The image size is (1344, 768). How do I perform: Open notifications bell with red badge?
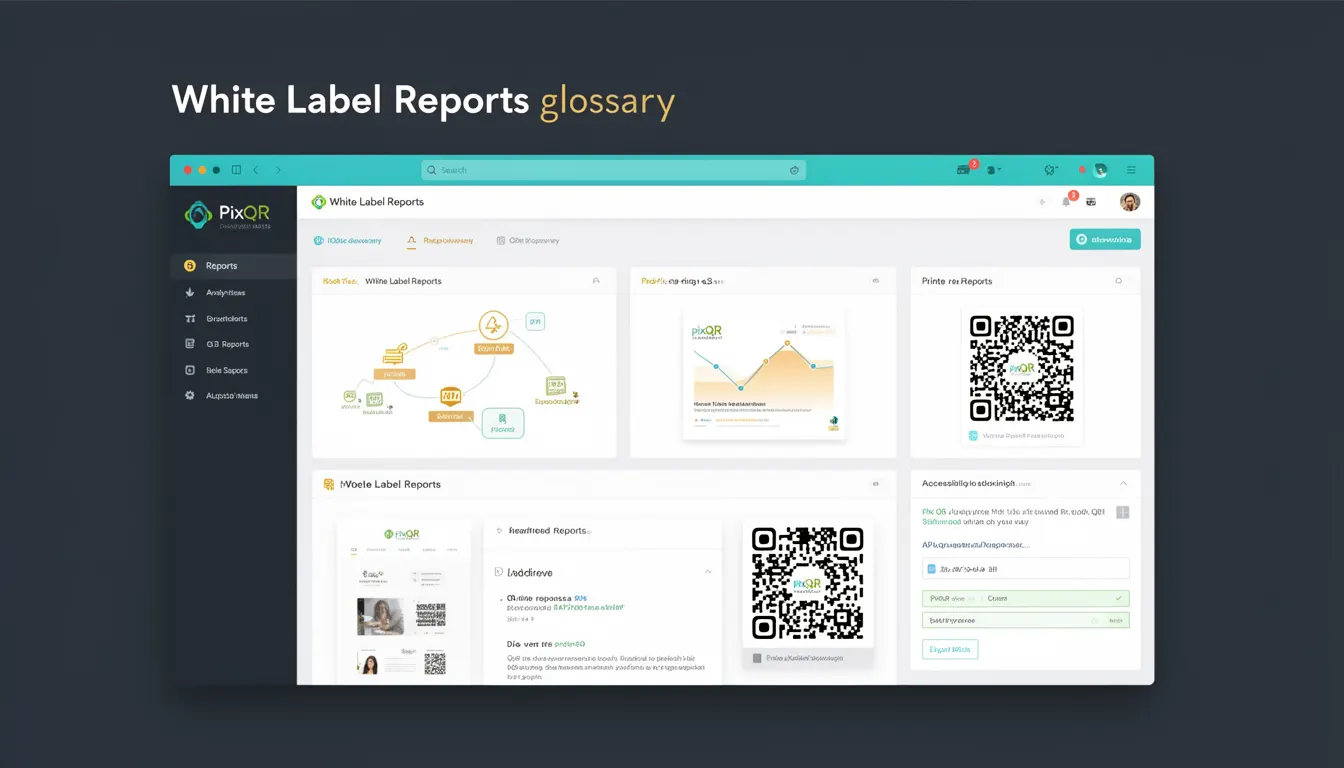[1068, 200]
